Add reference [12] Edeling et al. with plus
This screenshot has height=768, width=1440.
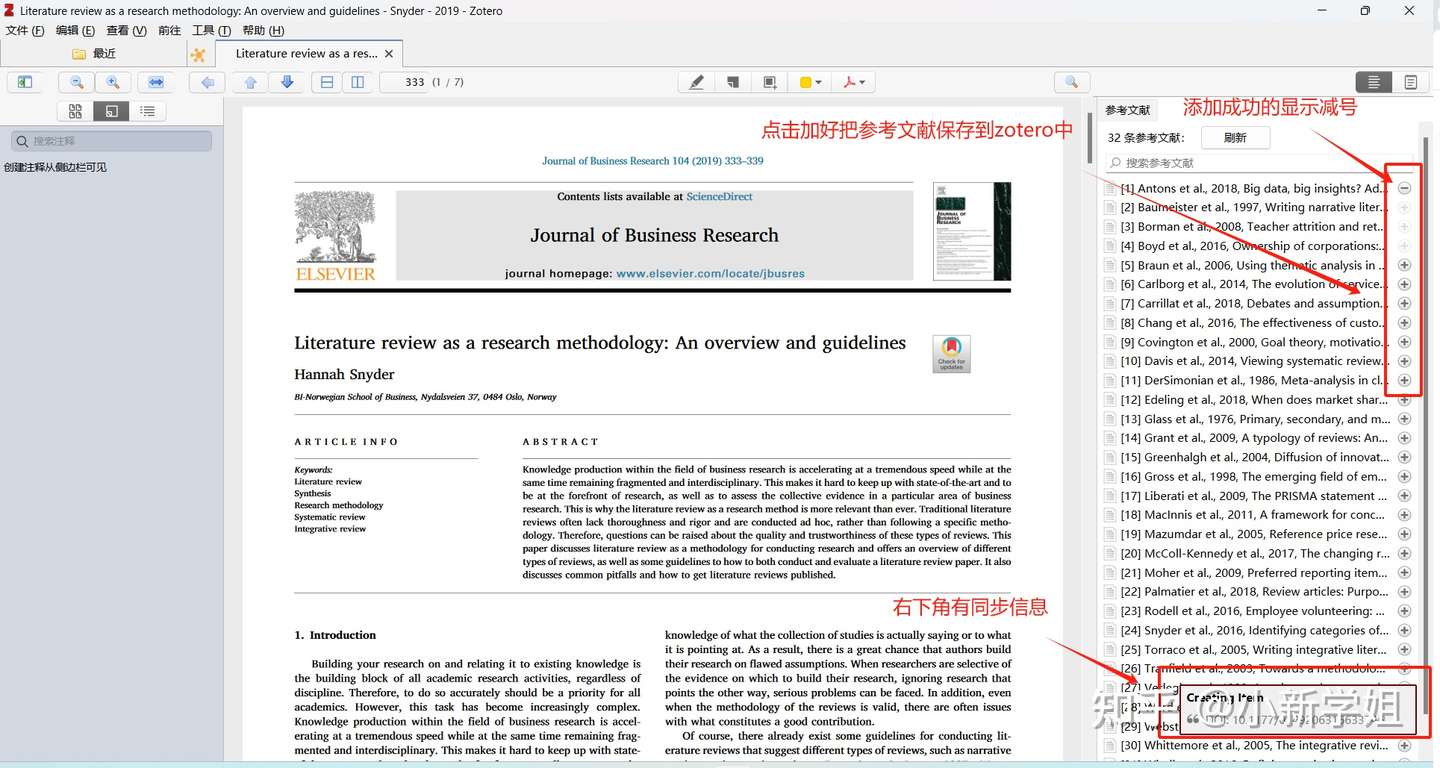coord(1404,399)
